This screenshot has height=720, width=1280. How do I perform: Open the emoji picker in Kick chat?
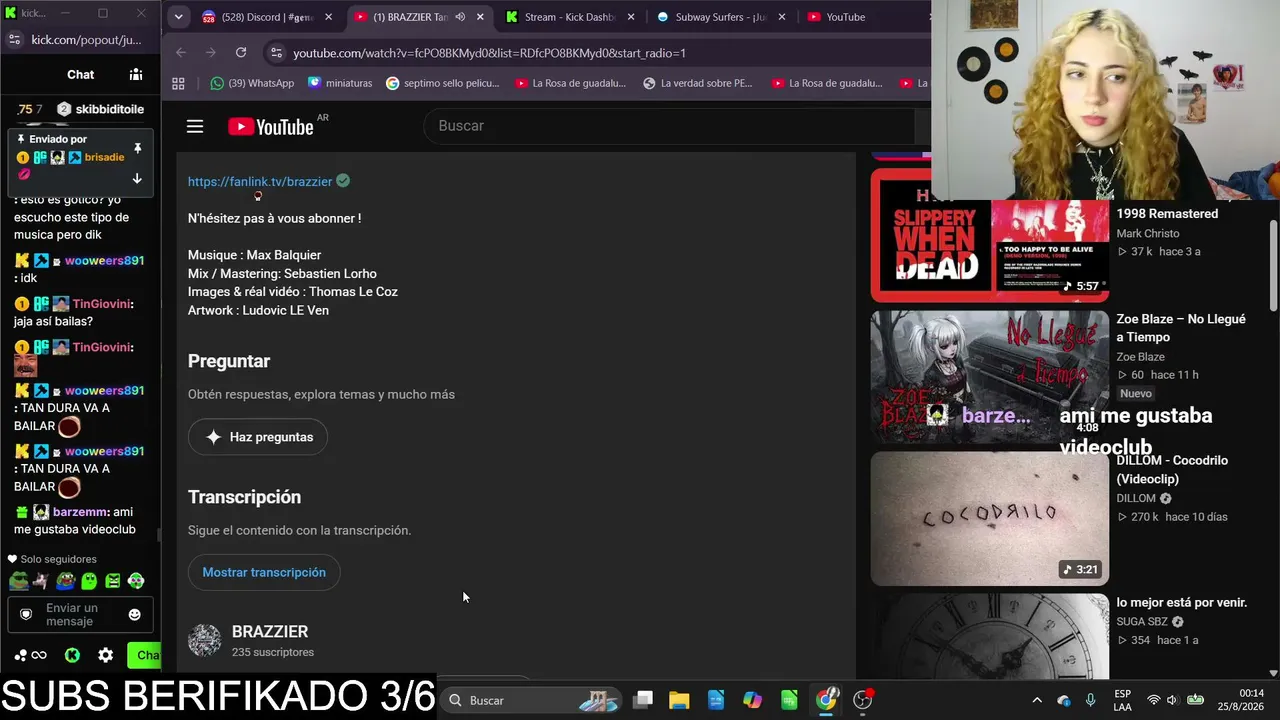click(135, 614)
